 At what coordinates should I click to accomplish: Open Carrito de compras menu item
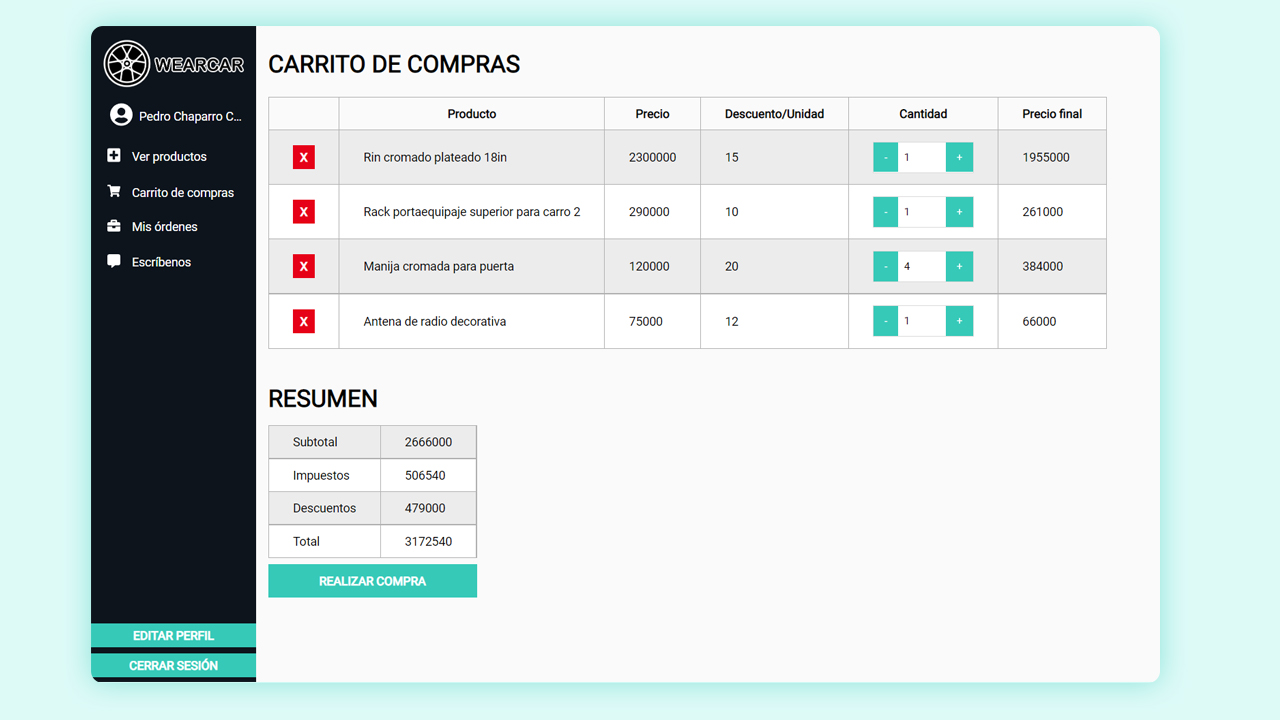click(x=183, y=192)
